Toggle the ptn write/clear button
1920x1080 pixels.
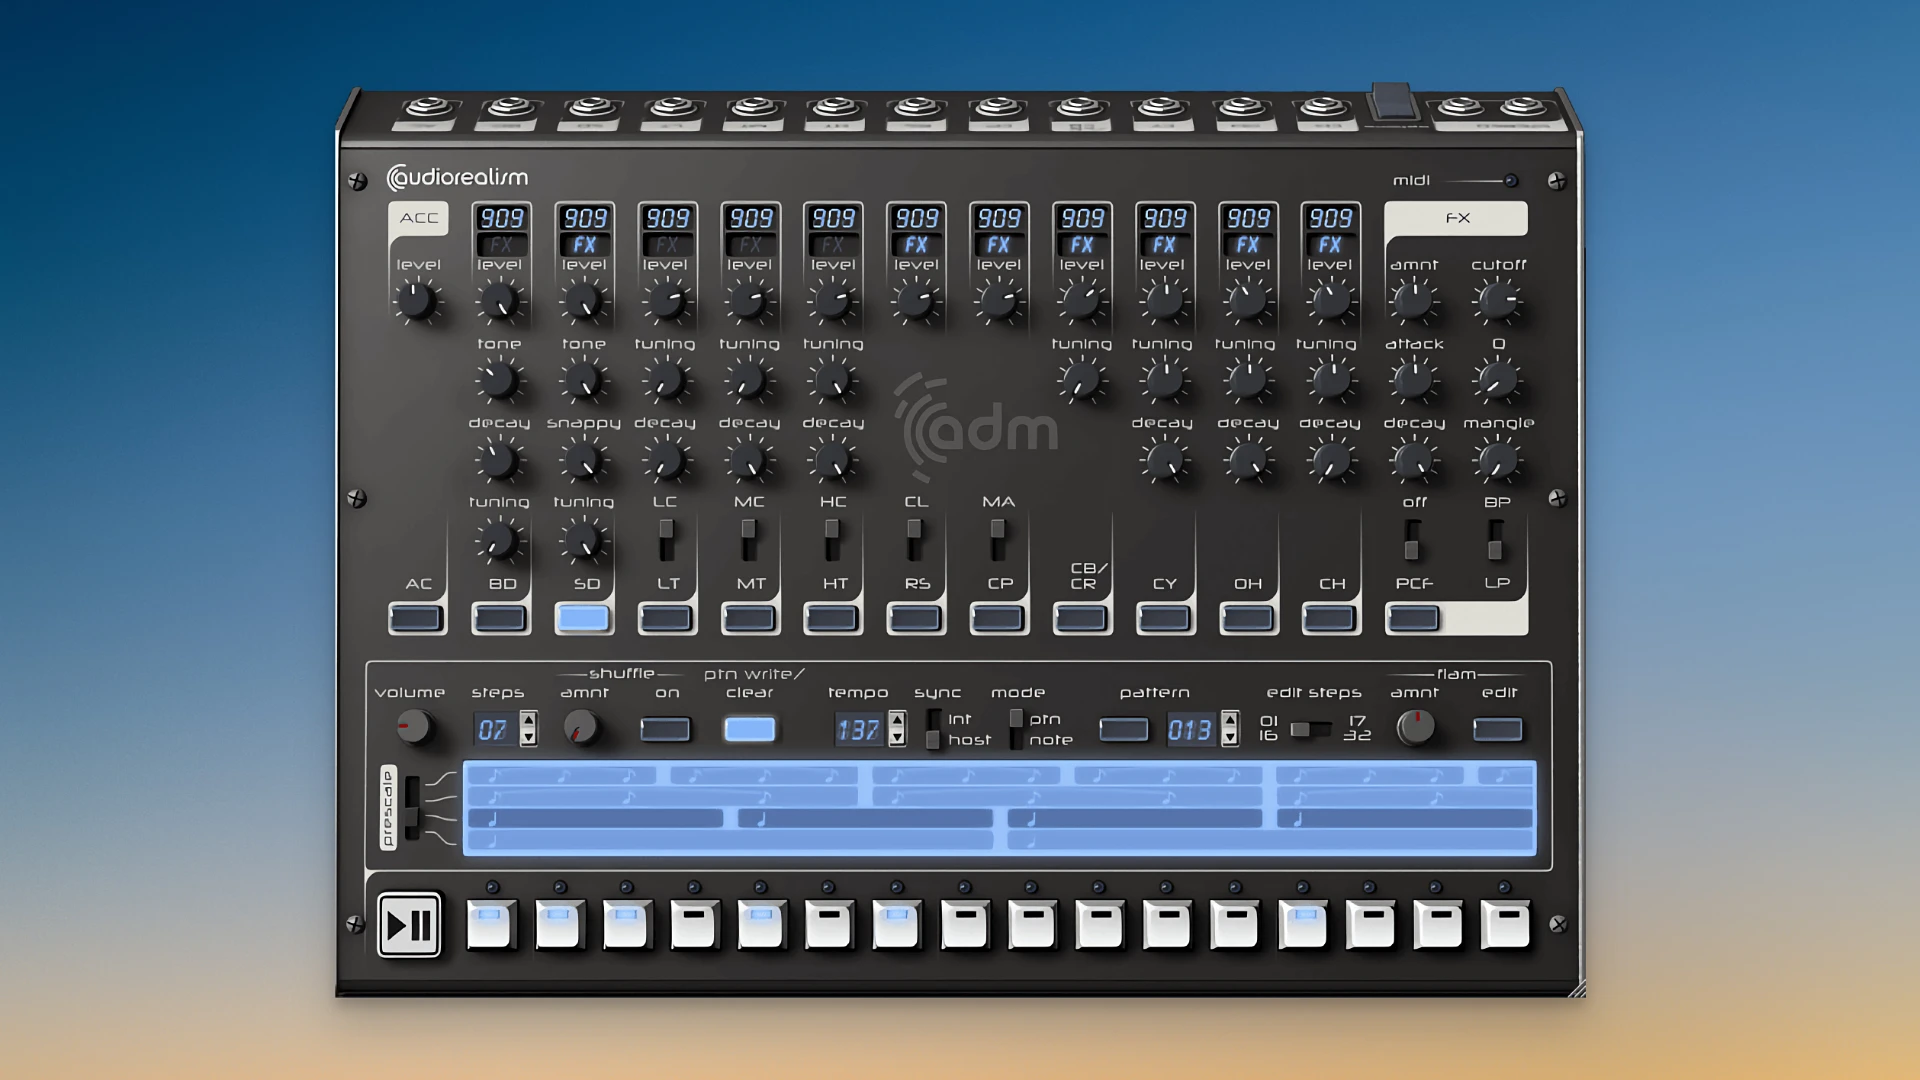(749, 730)
